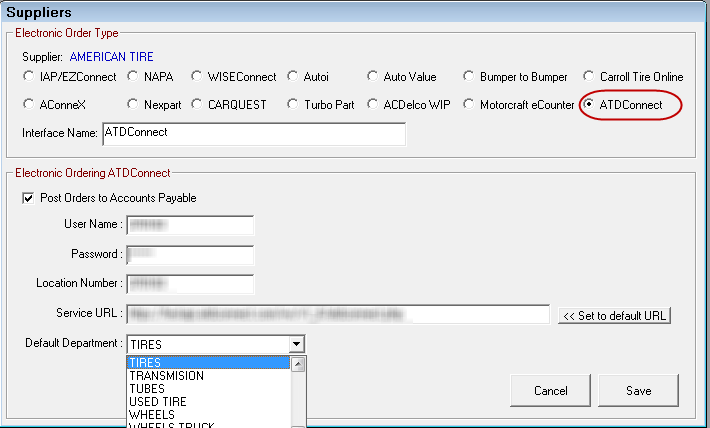Toggle Post Orders to Accounts Payable
Viewport: 710px width, 428px height.
[x=28, y=198]
